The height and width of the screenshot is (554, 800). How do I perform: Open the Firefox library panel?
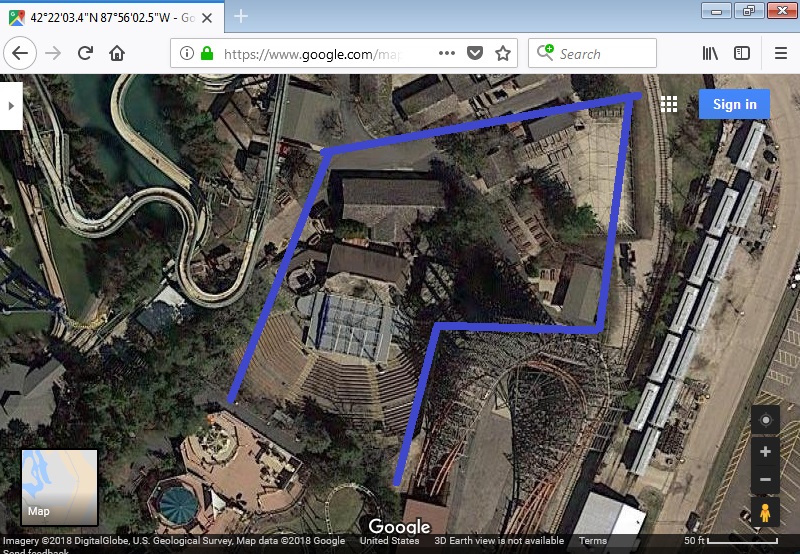[710, 53]
